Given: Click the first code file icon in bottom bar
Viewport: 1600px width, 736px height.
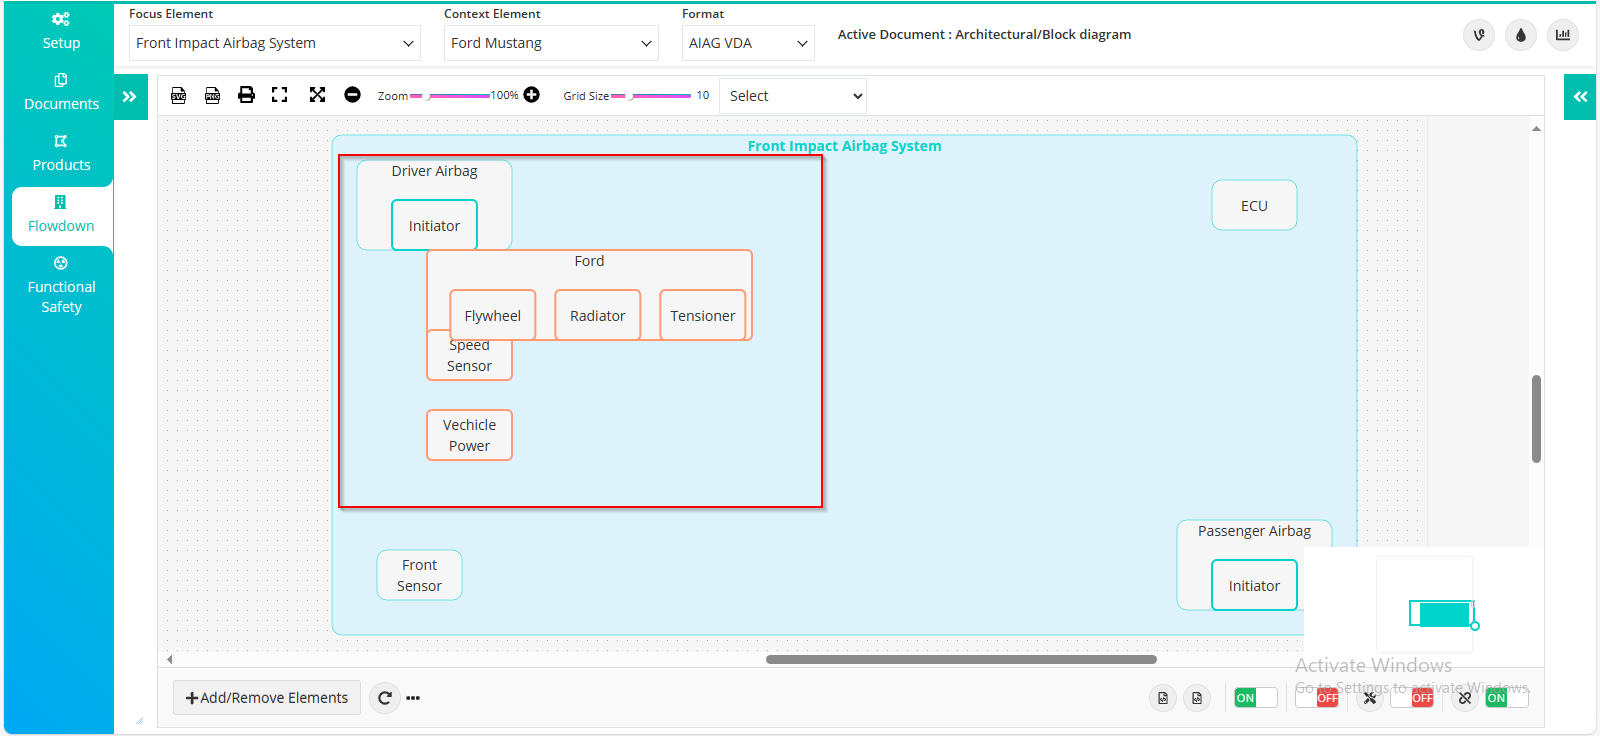Looking at the screenshot, I should (x=1163, y=698).
